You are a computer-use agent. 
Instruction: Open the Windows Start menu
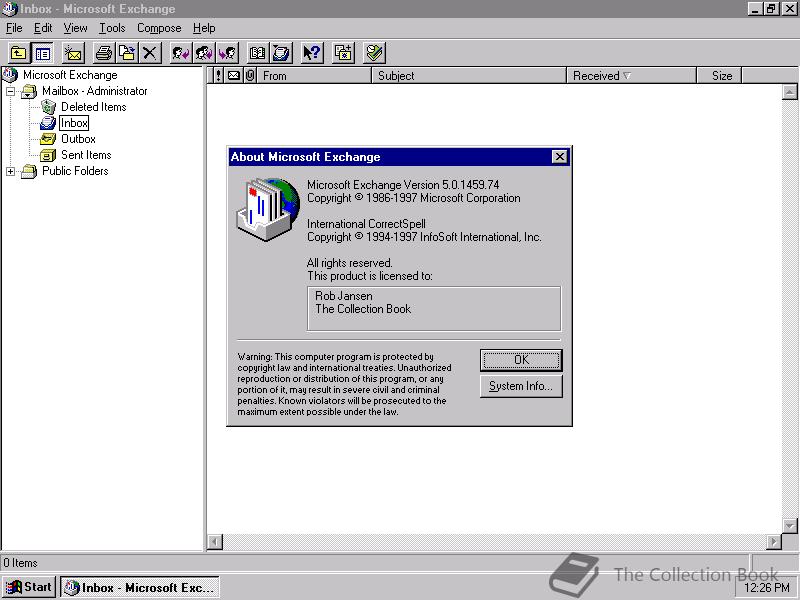pos(29,587)
